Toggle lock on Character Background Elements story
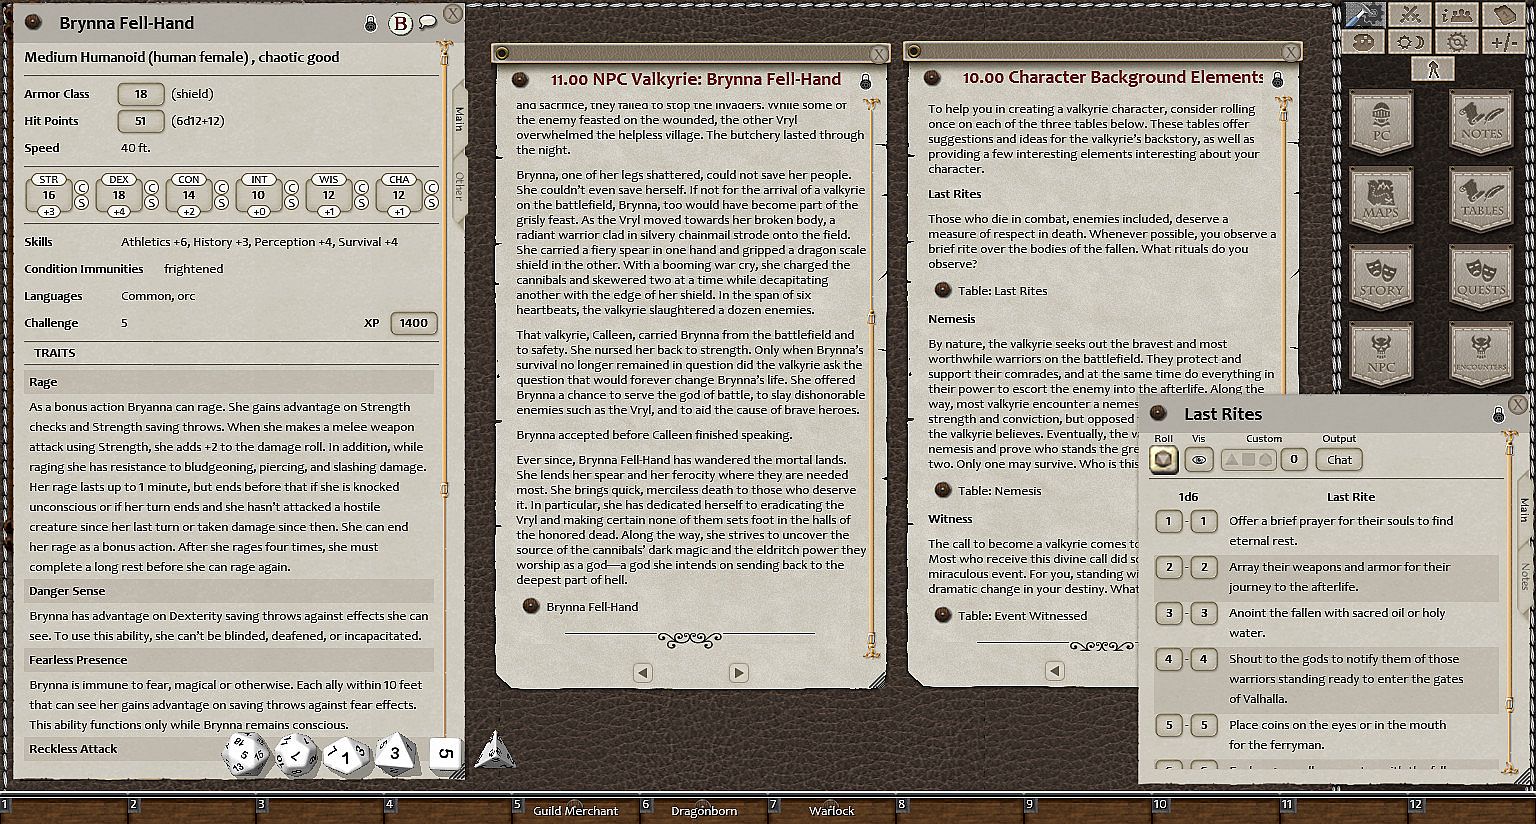Screen dimensions: 1536x824 point(1278,79)
